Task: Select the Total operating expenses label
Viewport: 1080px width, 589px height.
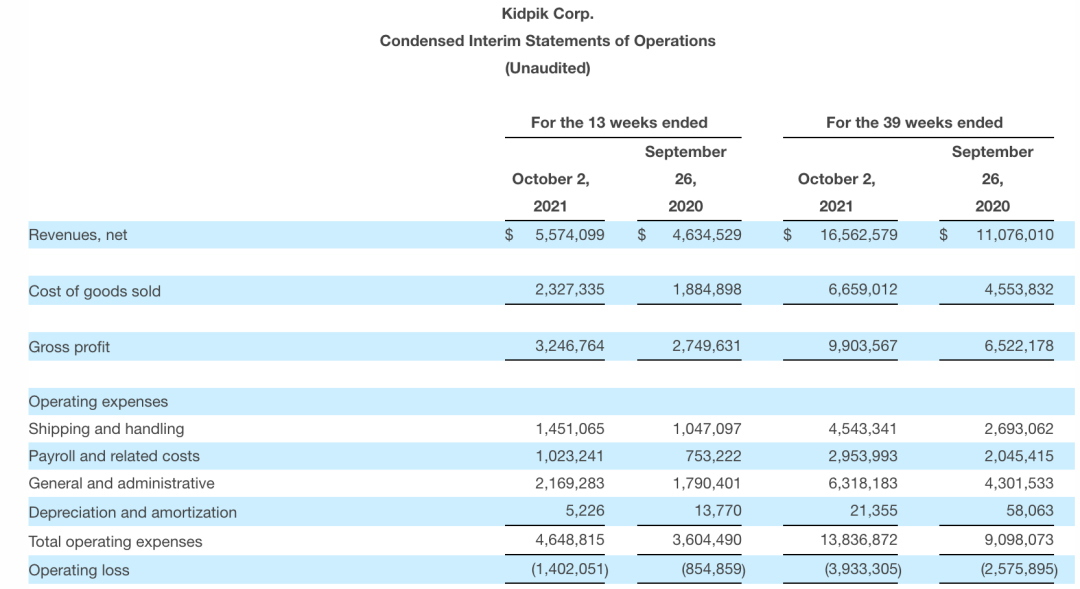Action: click(115, 541)
